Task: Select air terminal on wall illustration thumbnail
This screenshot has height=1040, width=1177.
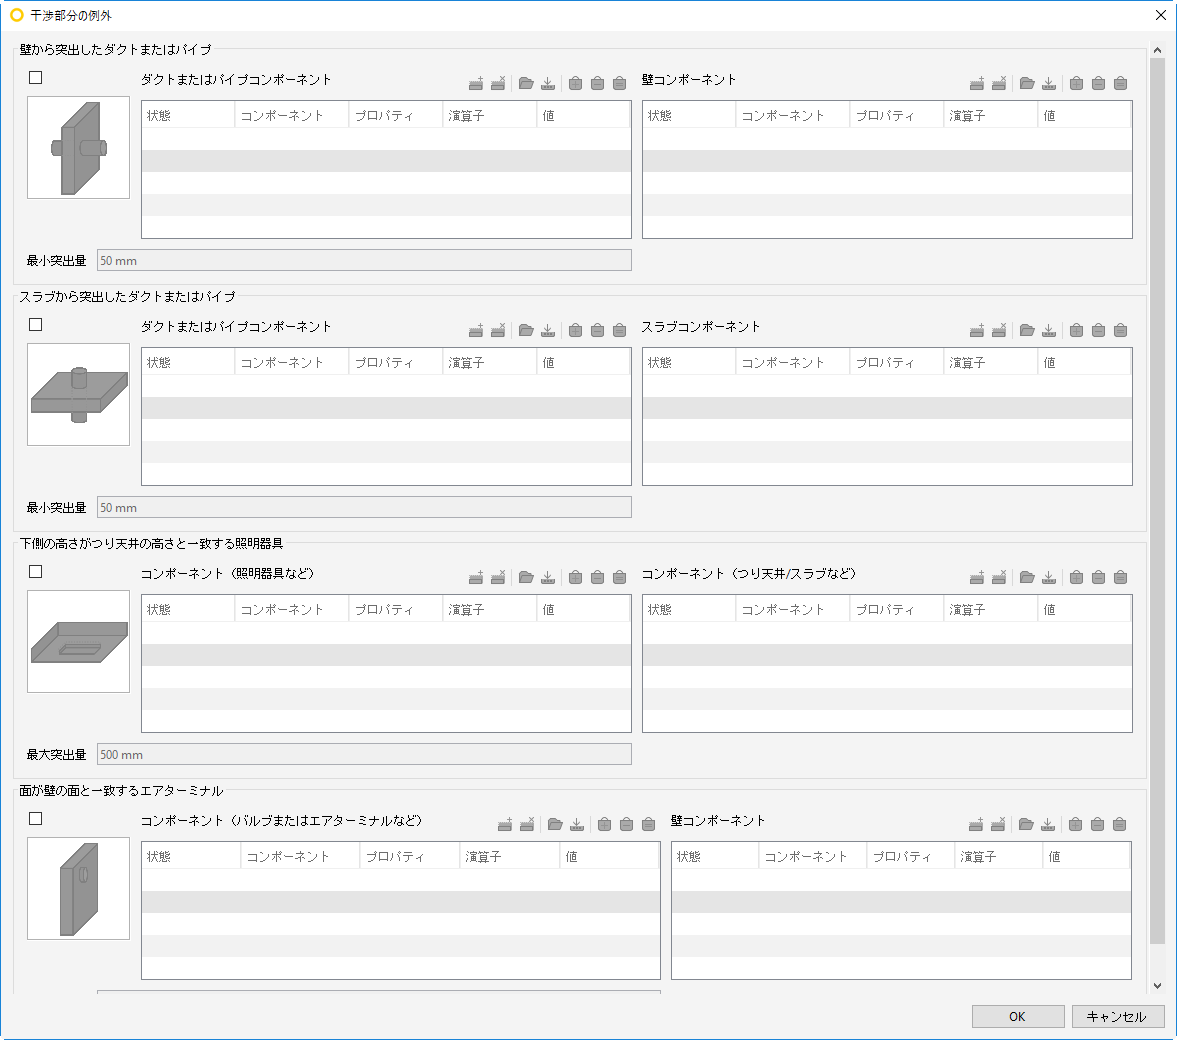Action: point(78,888)
